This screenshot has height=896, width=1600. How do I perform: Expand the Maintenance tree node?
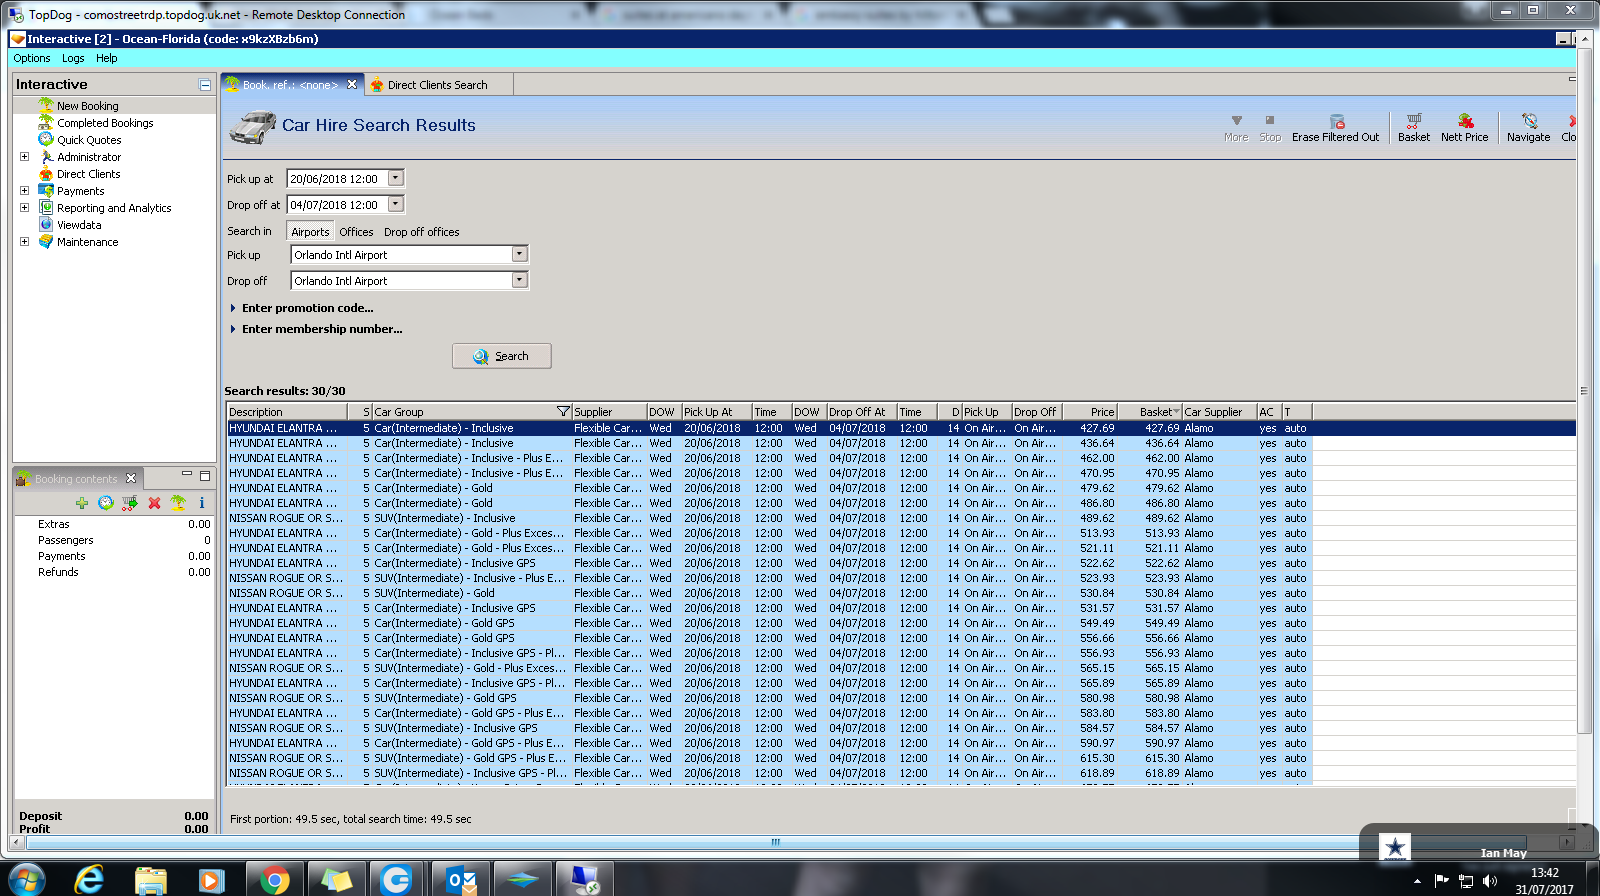(x=24, y=242)
